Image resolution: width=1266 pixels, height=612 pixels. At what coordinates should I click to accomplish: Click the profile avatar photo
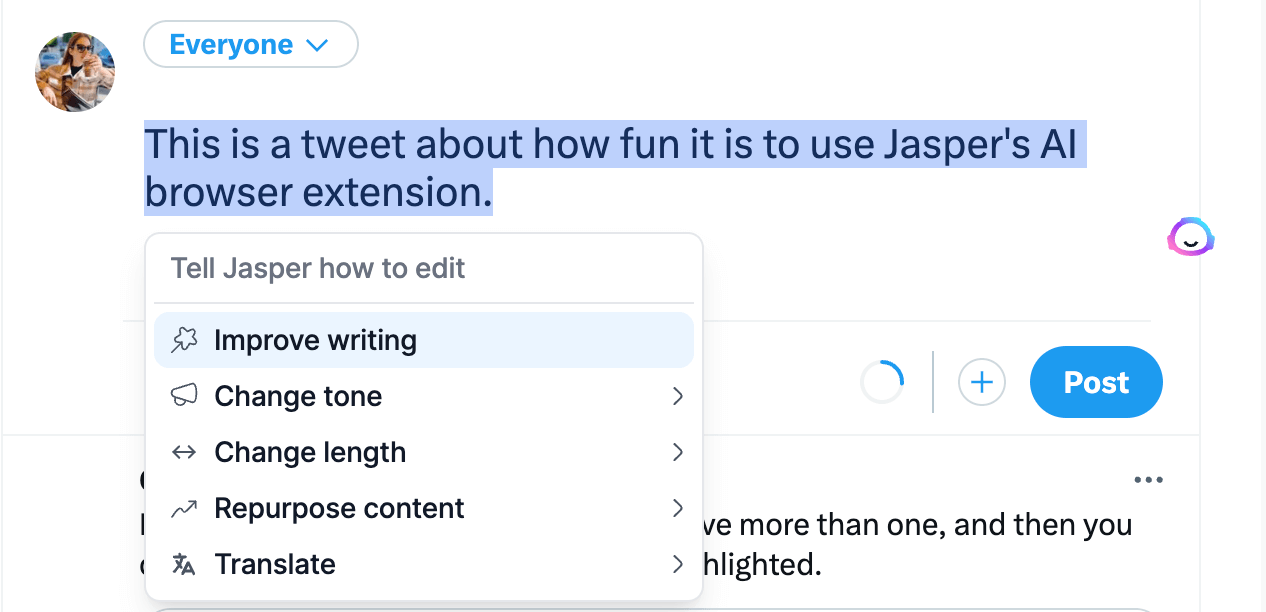point(74,71)
